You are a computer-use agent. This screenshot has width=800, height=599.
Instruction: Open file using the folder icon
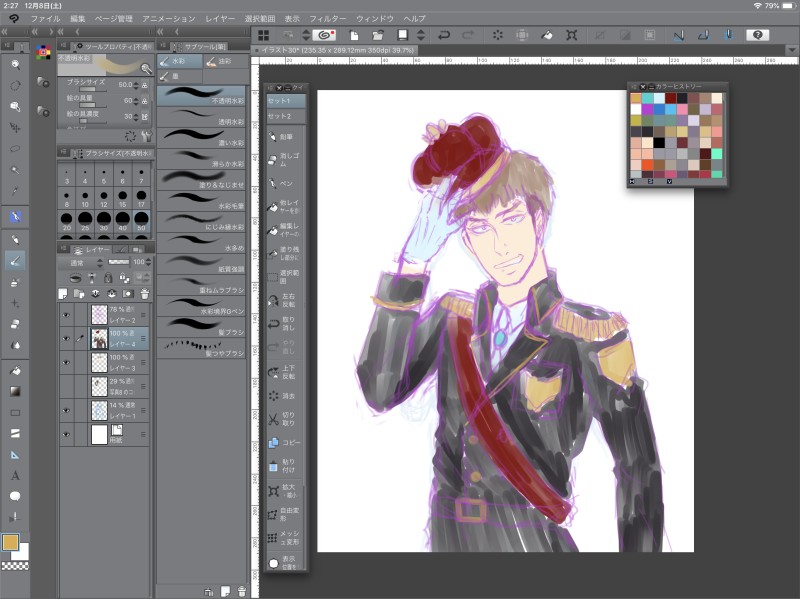click(x=378, y=35)
